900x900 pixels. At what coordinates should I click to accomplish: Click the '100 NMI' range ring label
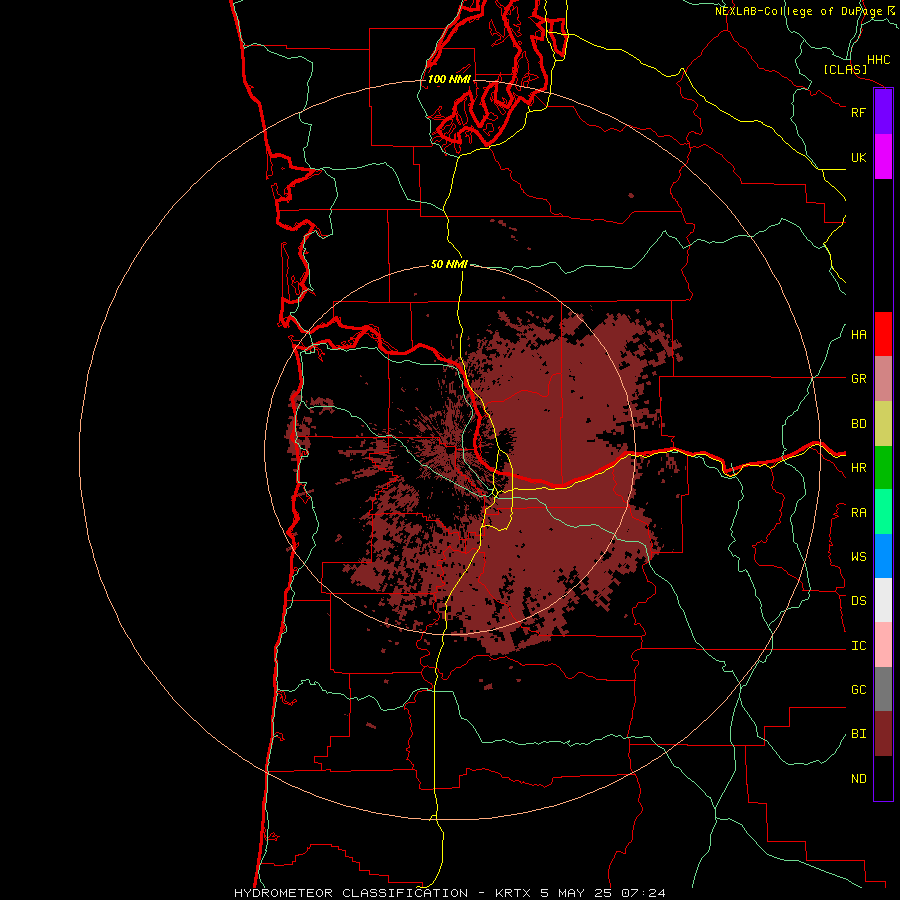pyautogui.click(x=449, y=79)
